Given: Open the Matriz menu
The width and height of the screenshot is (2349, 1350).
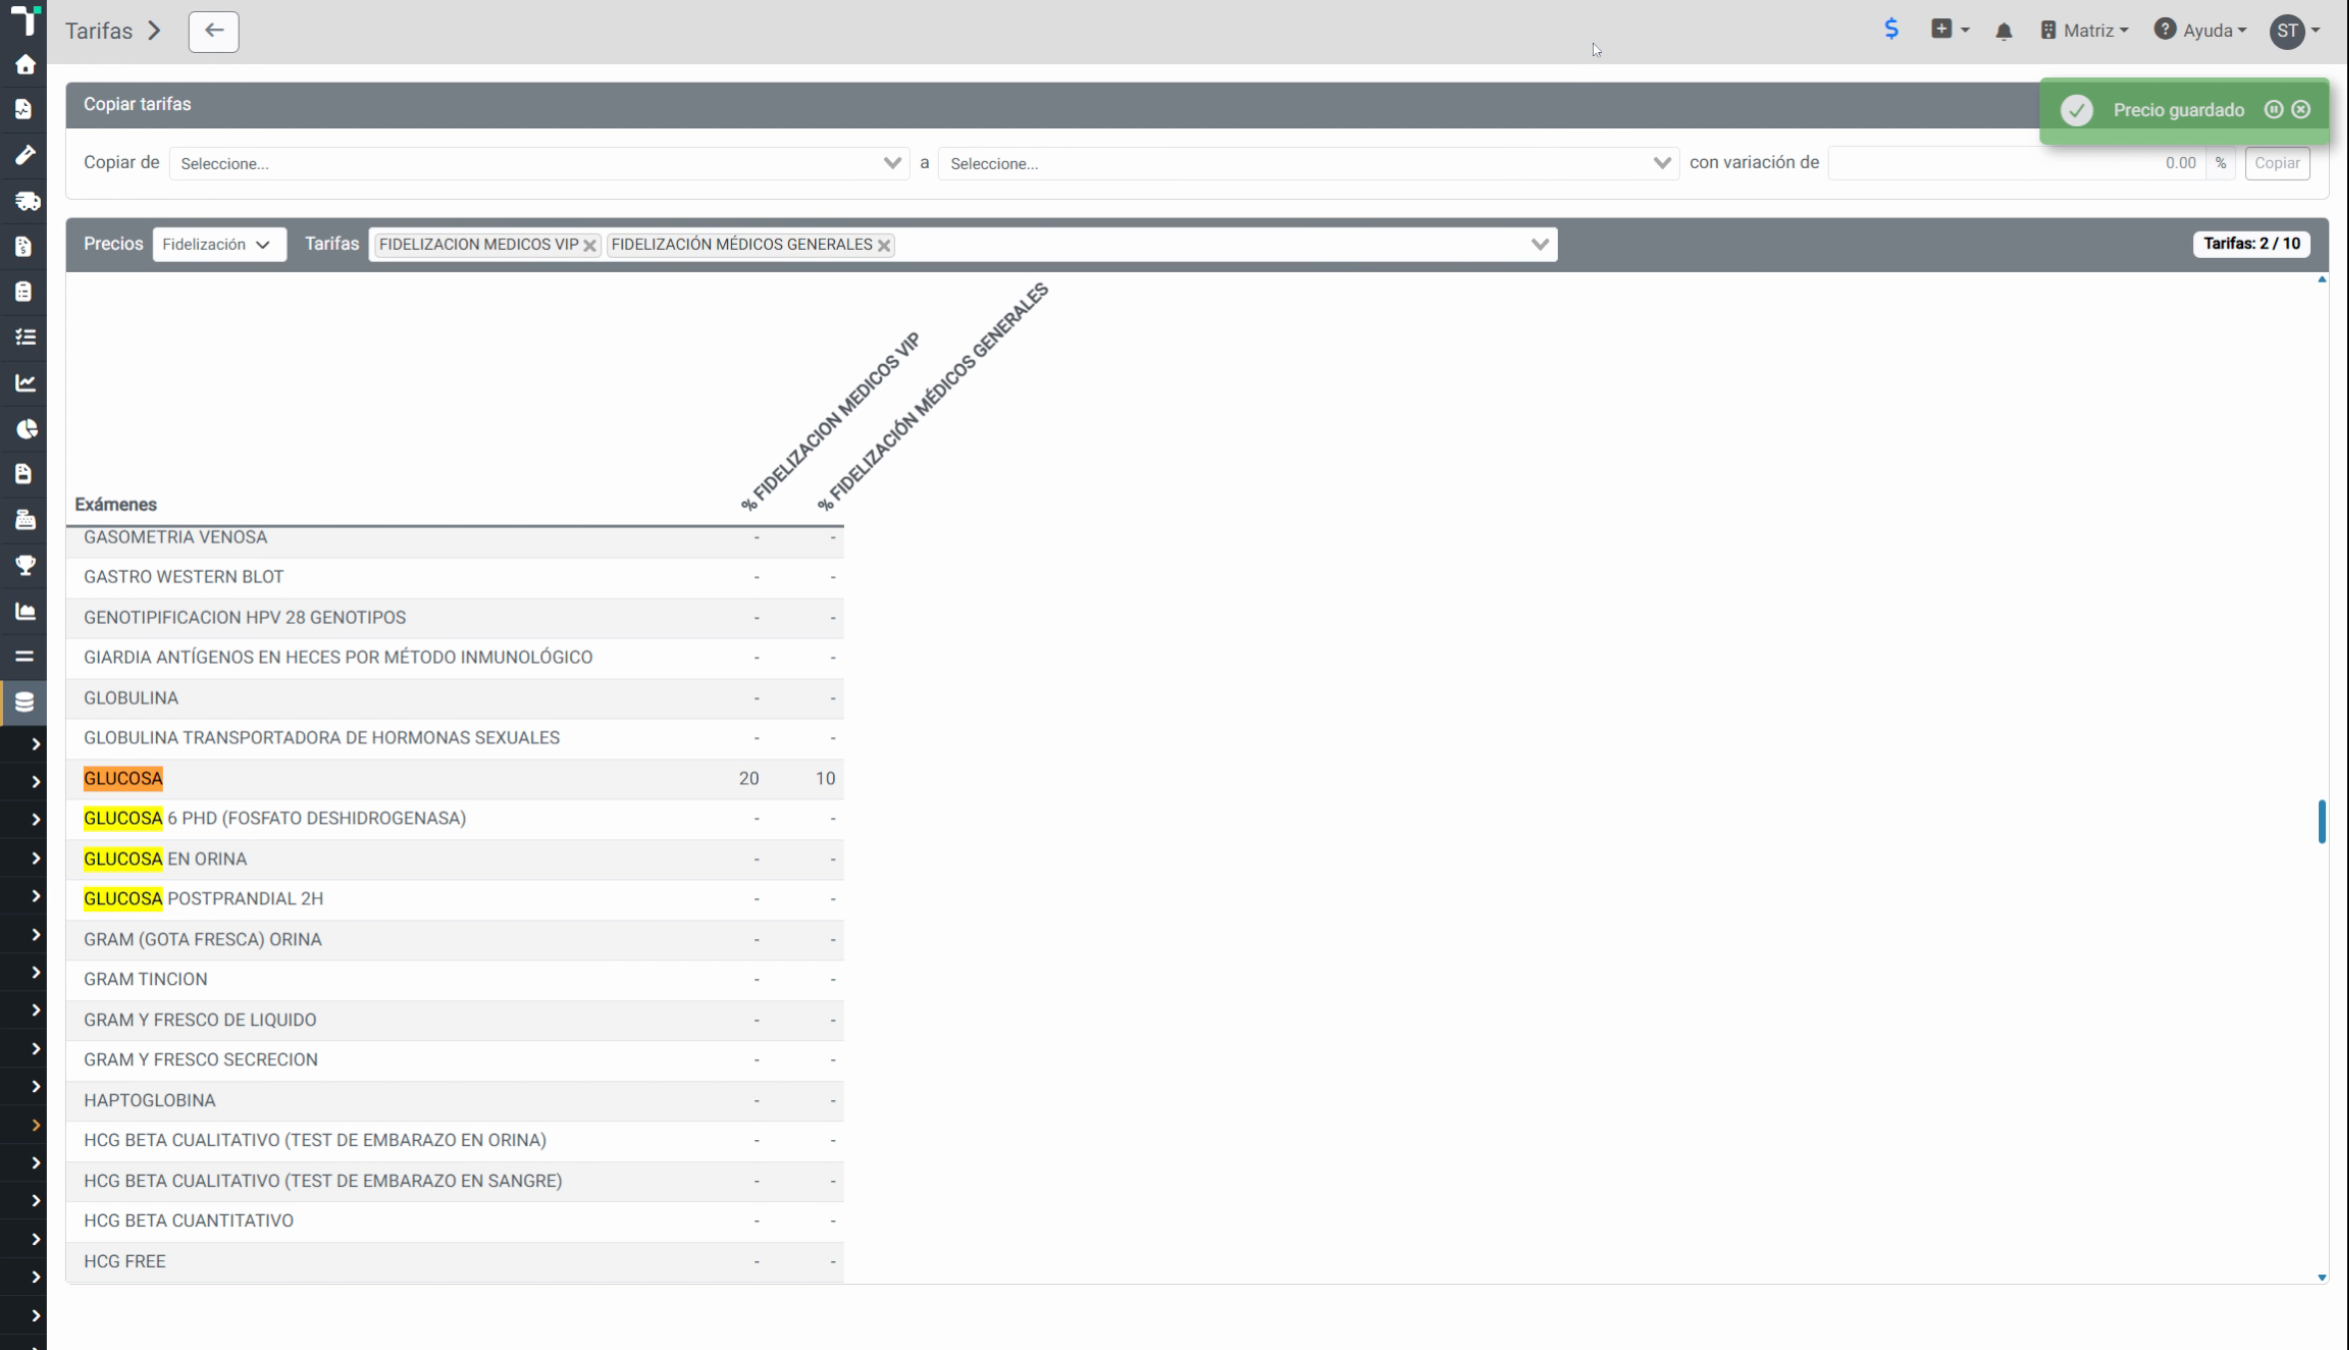Looking at the screenshot, I should tap(2084, 31).
